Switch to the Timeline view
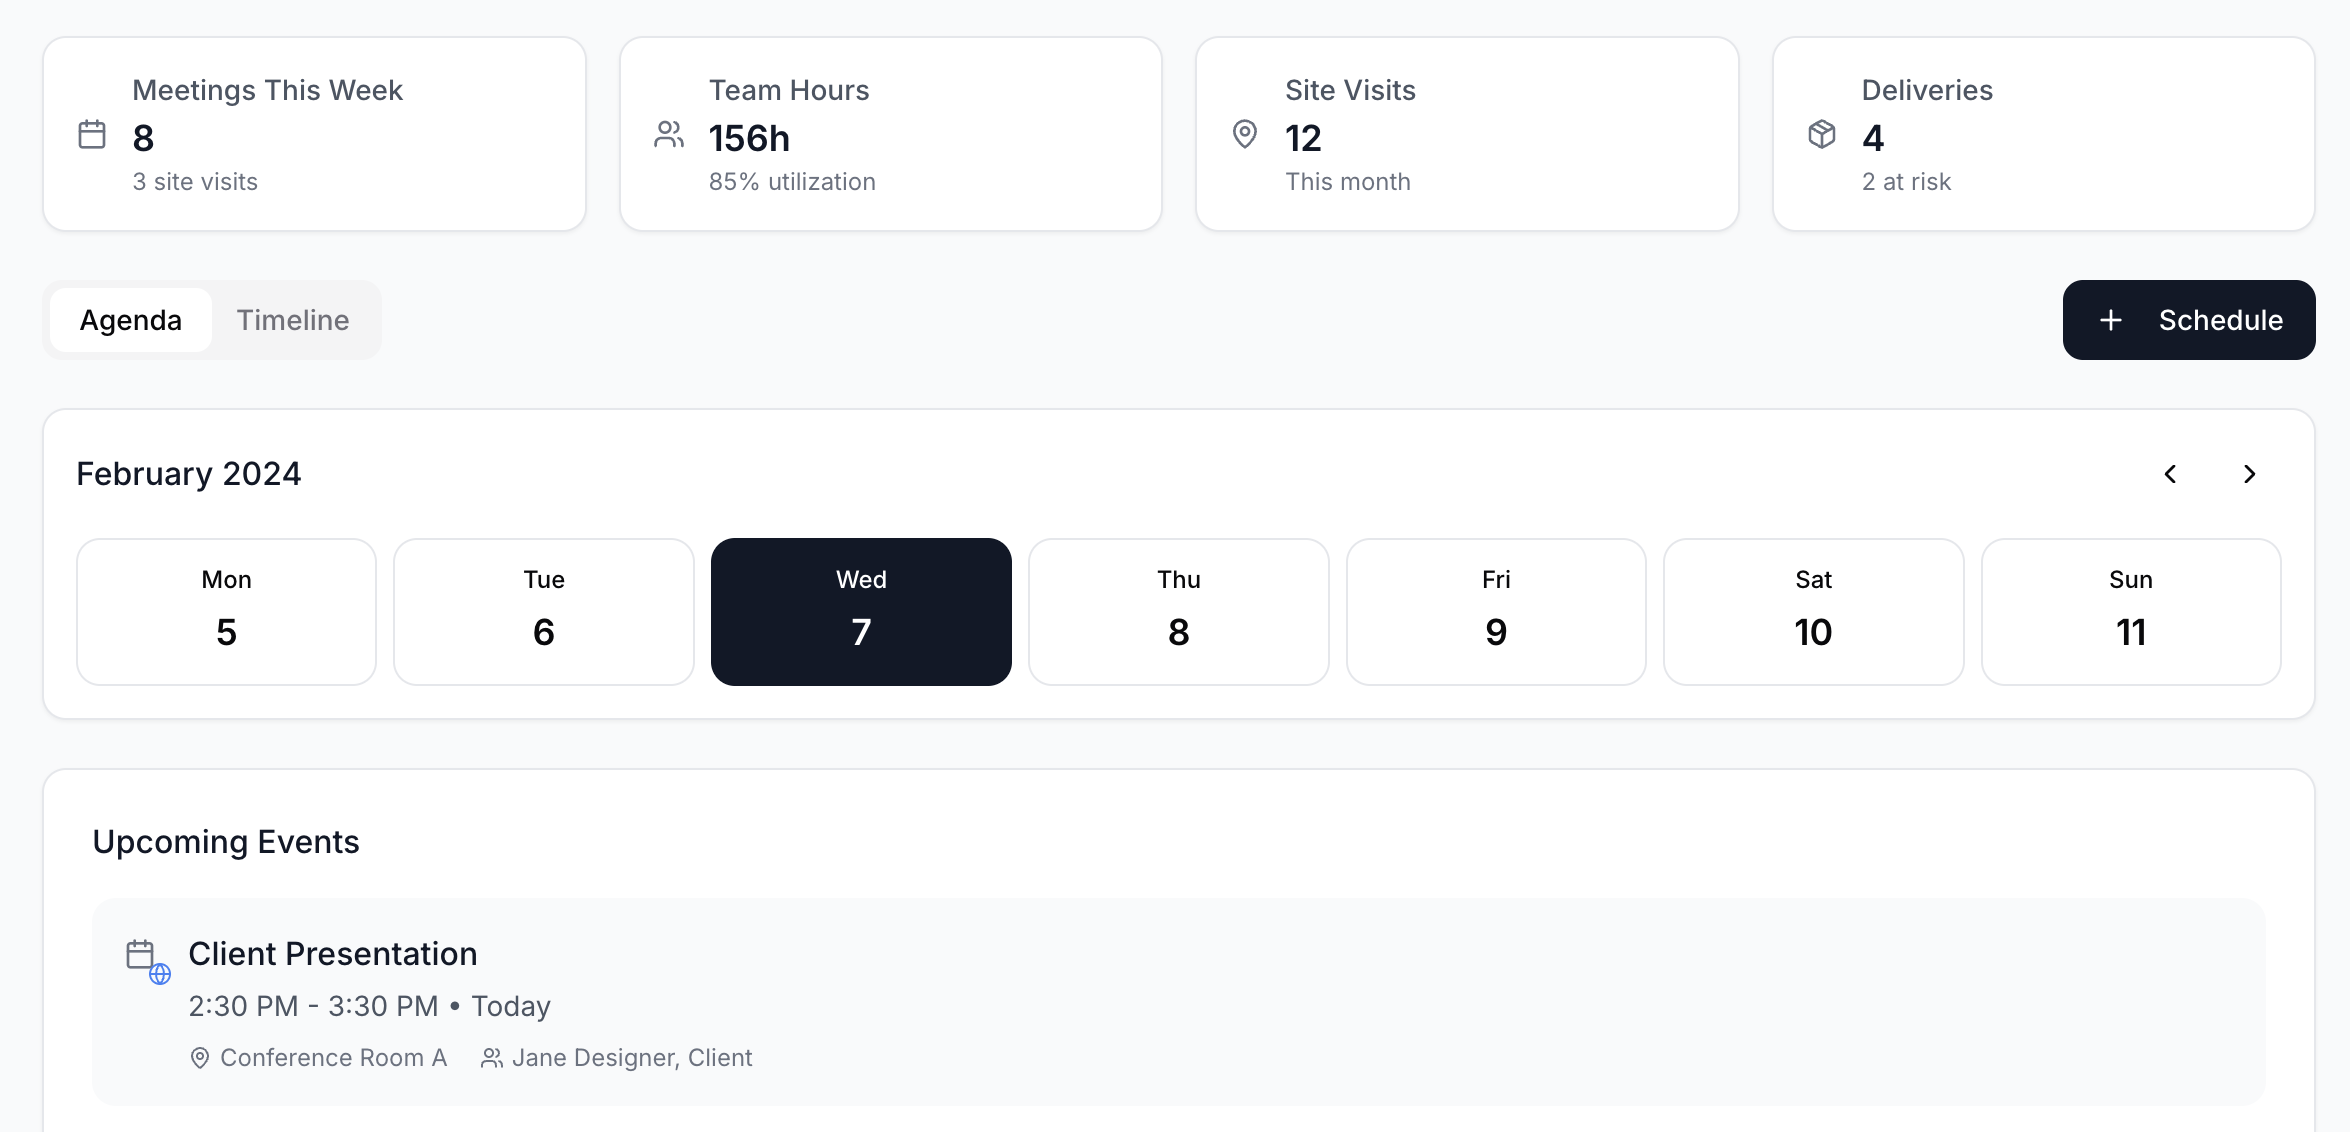Screen dimensions: 2350x1132 (x=293, y=320)
